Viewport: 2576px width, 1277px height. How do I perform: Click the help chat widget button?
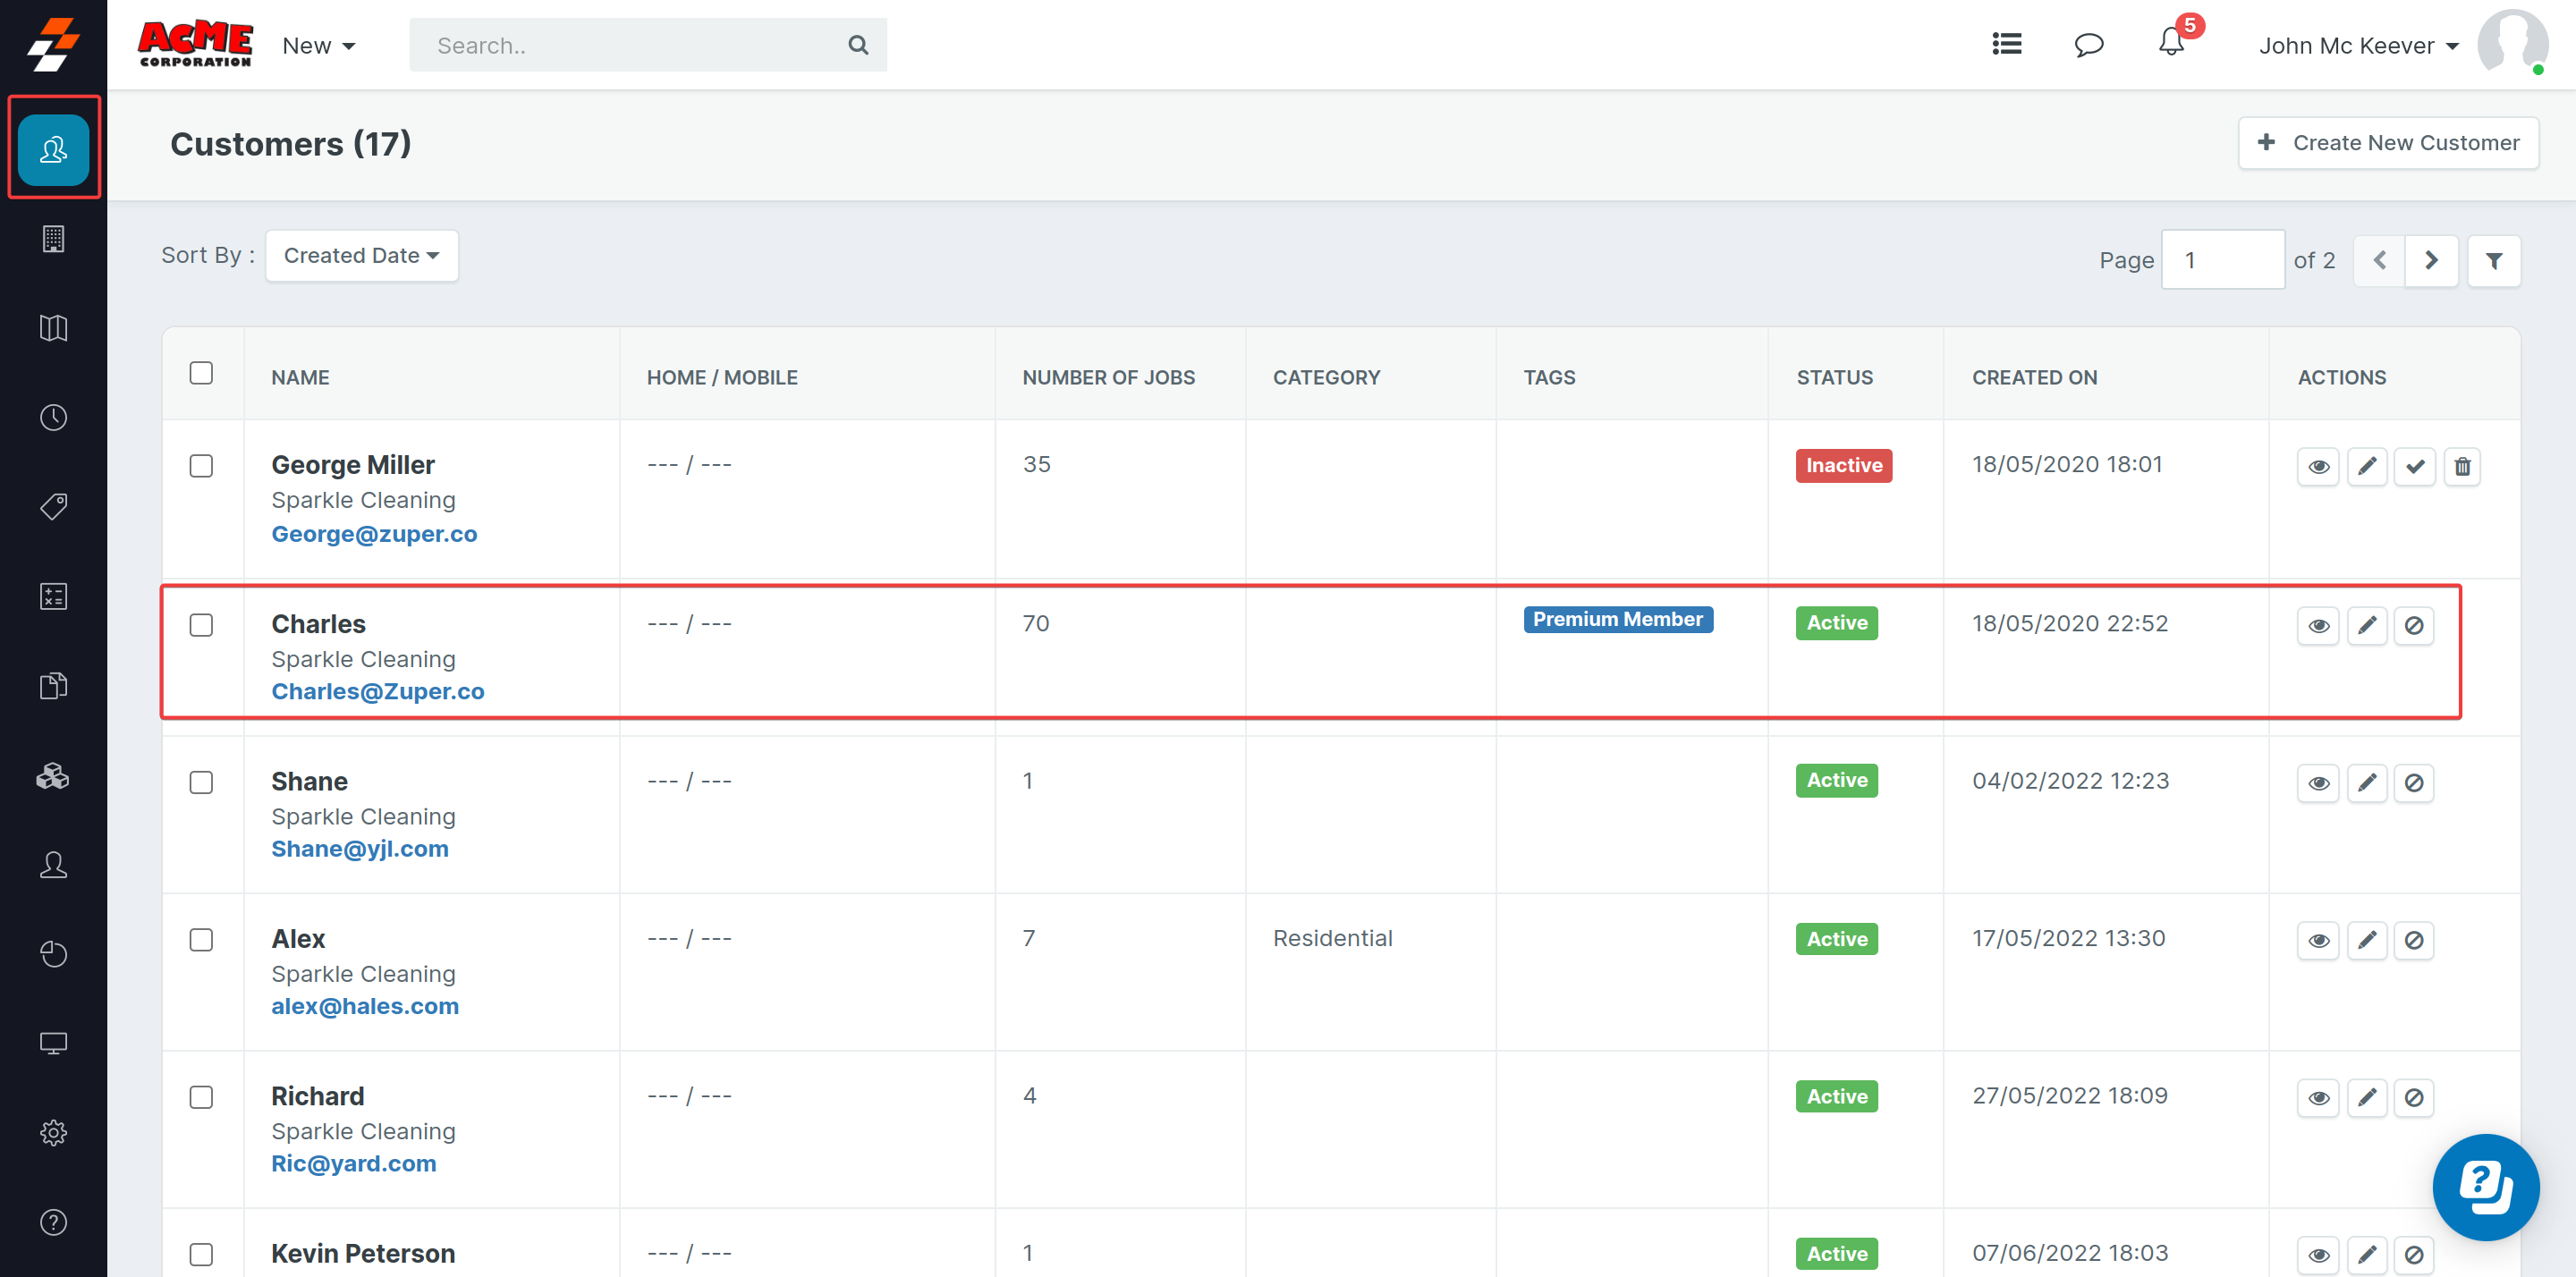tap(2485, 1186)
